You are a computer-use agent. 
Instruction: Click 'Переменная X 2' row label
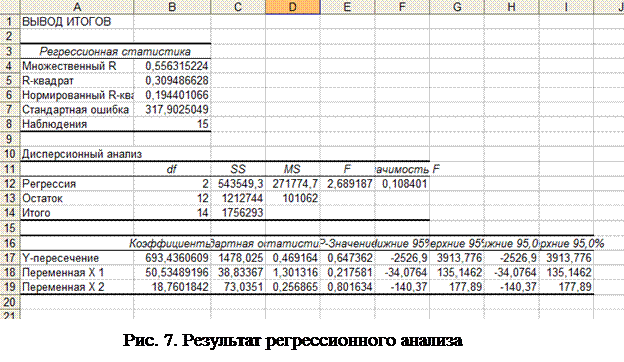click(x=77, y=287)
